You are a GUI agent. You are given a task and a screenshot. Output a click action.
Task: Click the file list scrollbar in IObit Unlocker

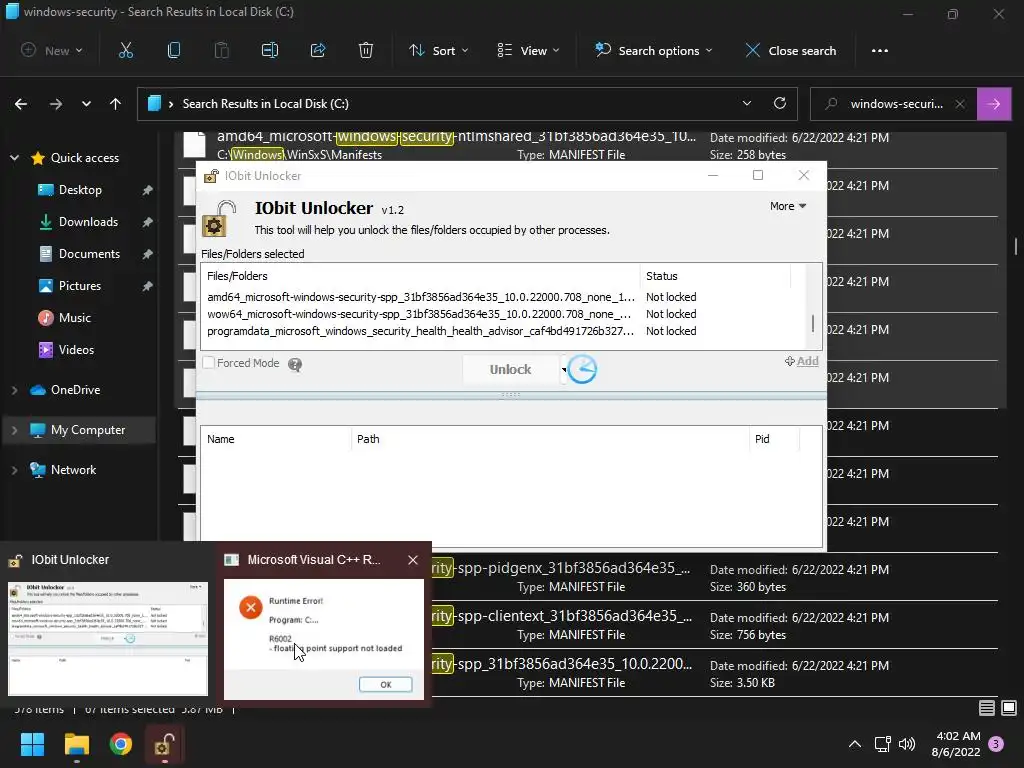point(813,323)
